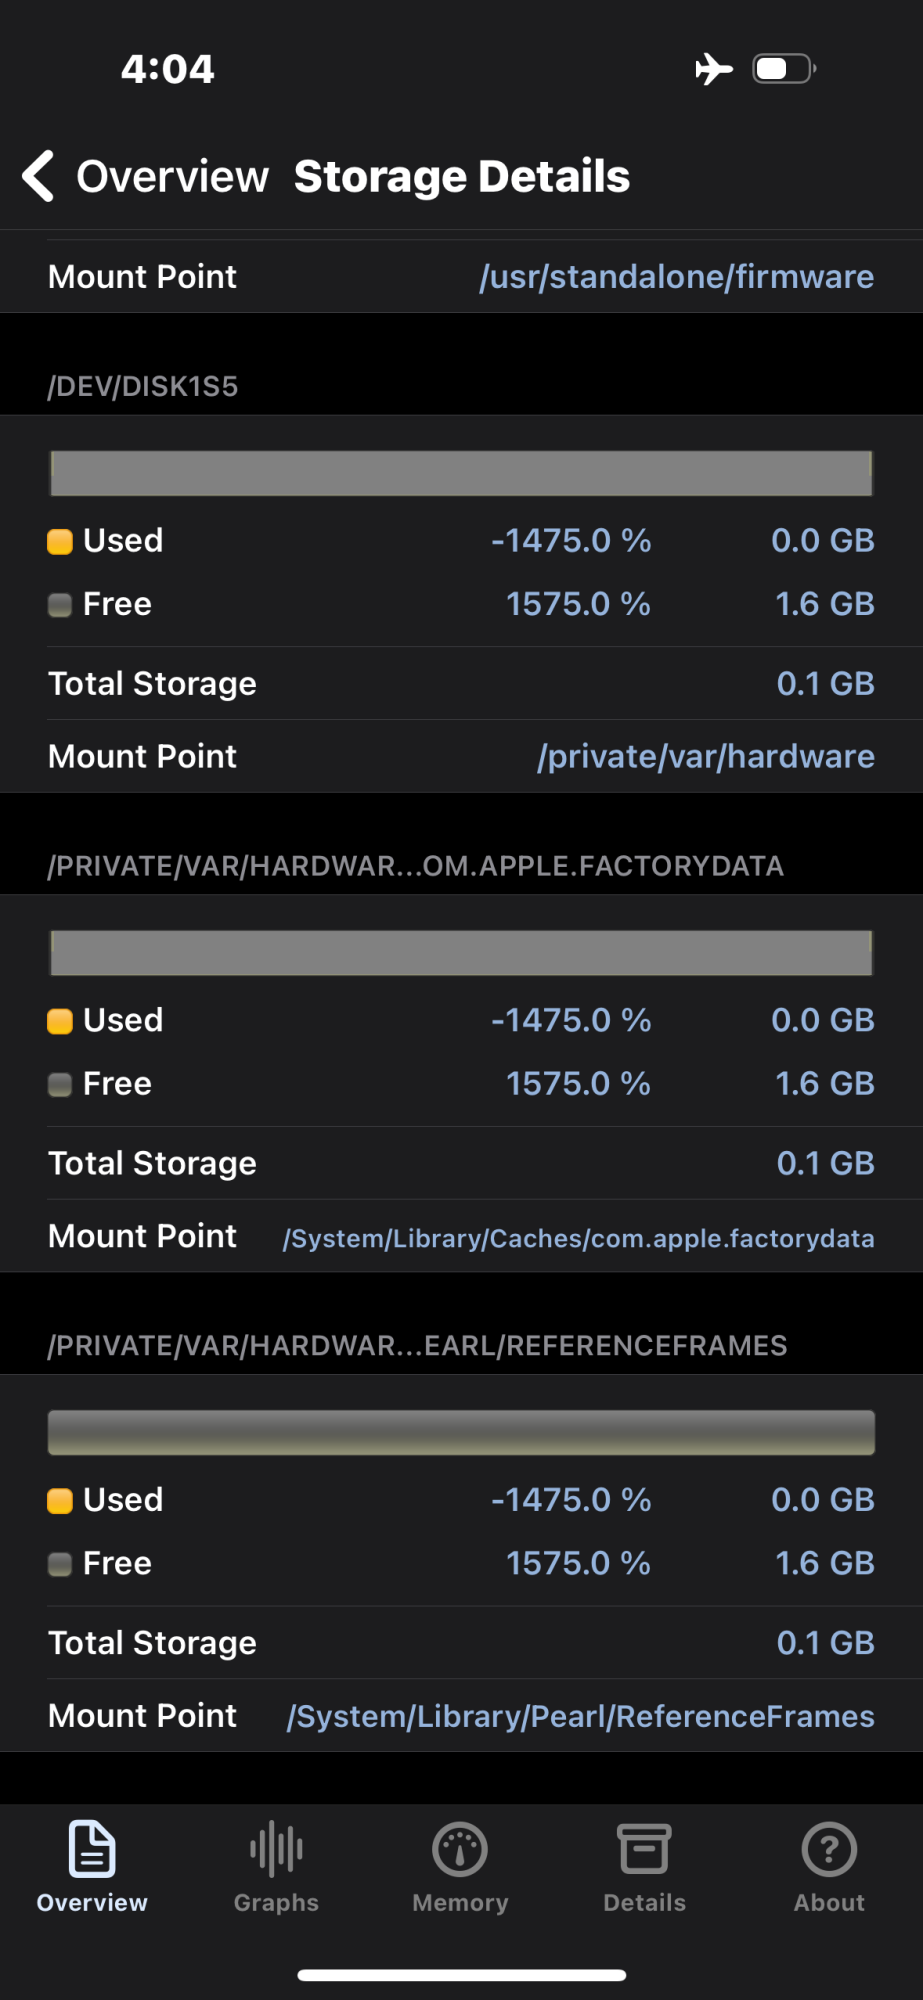Tap the REFERENCEFRAMES storage usage bar

click(x=461, y=1433)
